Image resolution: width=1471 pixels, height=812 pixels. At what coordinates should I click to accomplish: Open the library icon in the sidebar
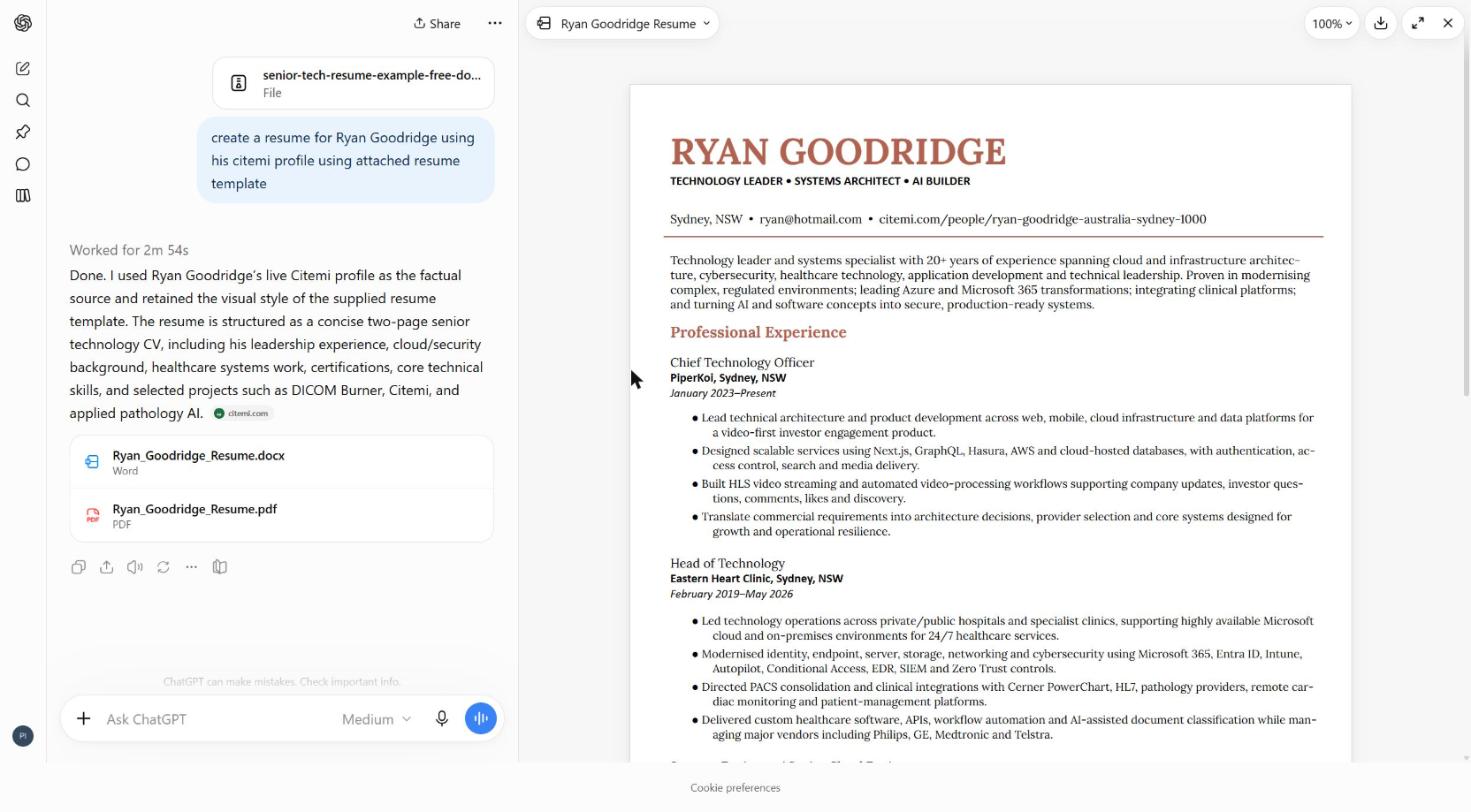tap(23, 196)
